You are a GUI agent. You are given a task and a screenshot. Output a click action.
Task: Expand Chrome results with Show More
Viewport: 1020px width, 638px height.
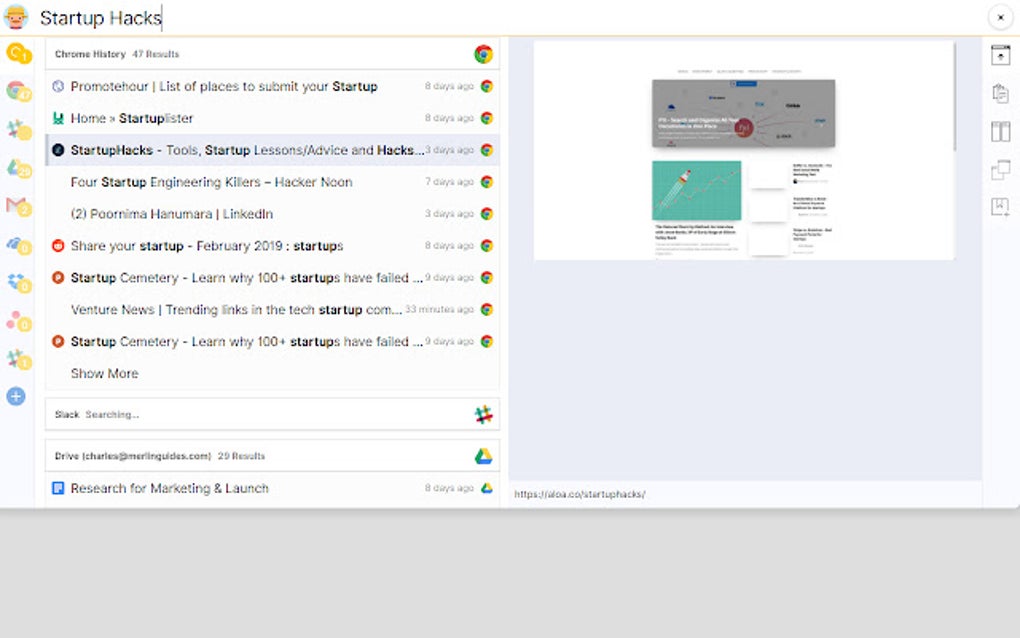pyautogui.click(x=105, y=373)
